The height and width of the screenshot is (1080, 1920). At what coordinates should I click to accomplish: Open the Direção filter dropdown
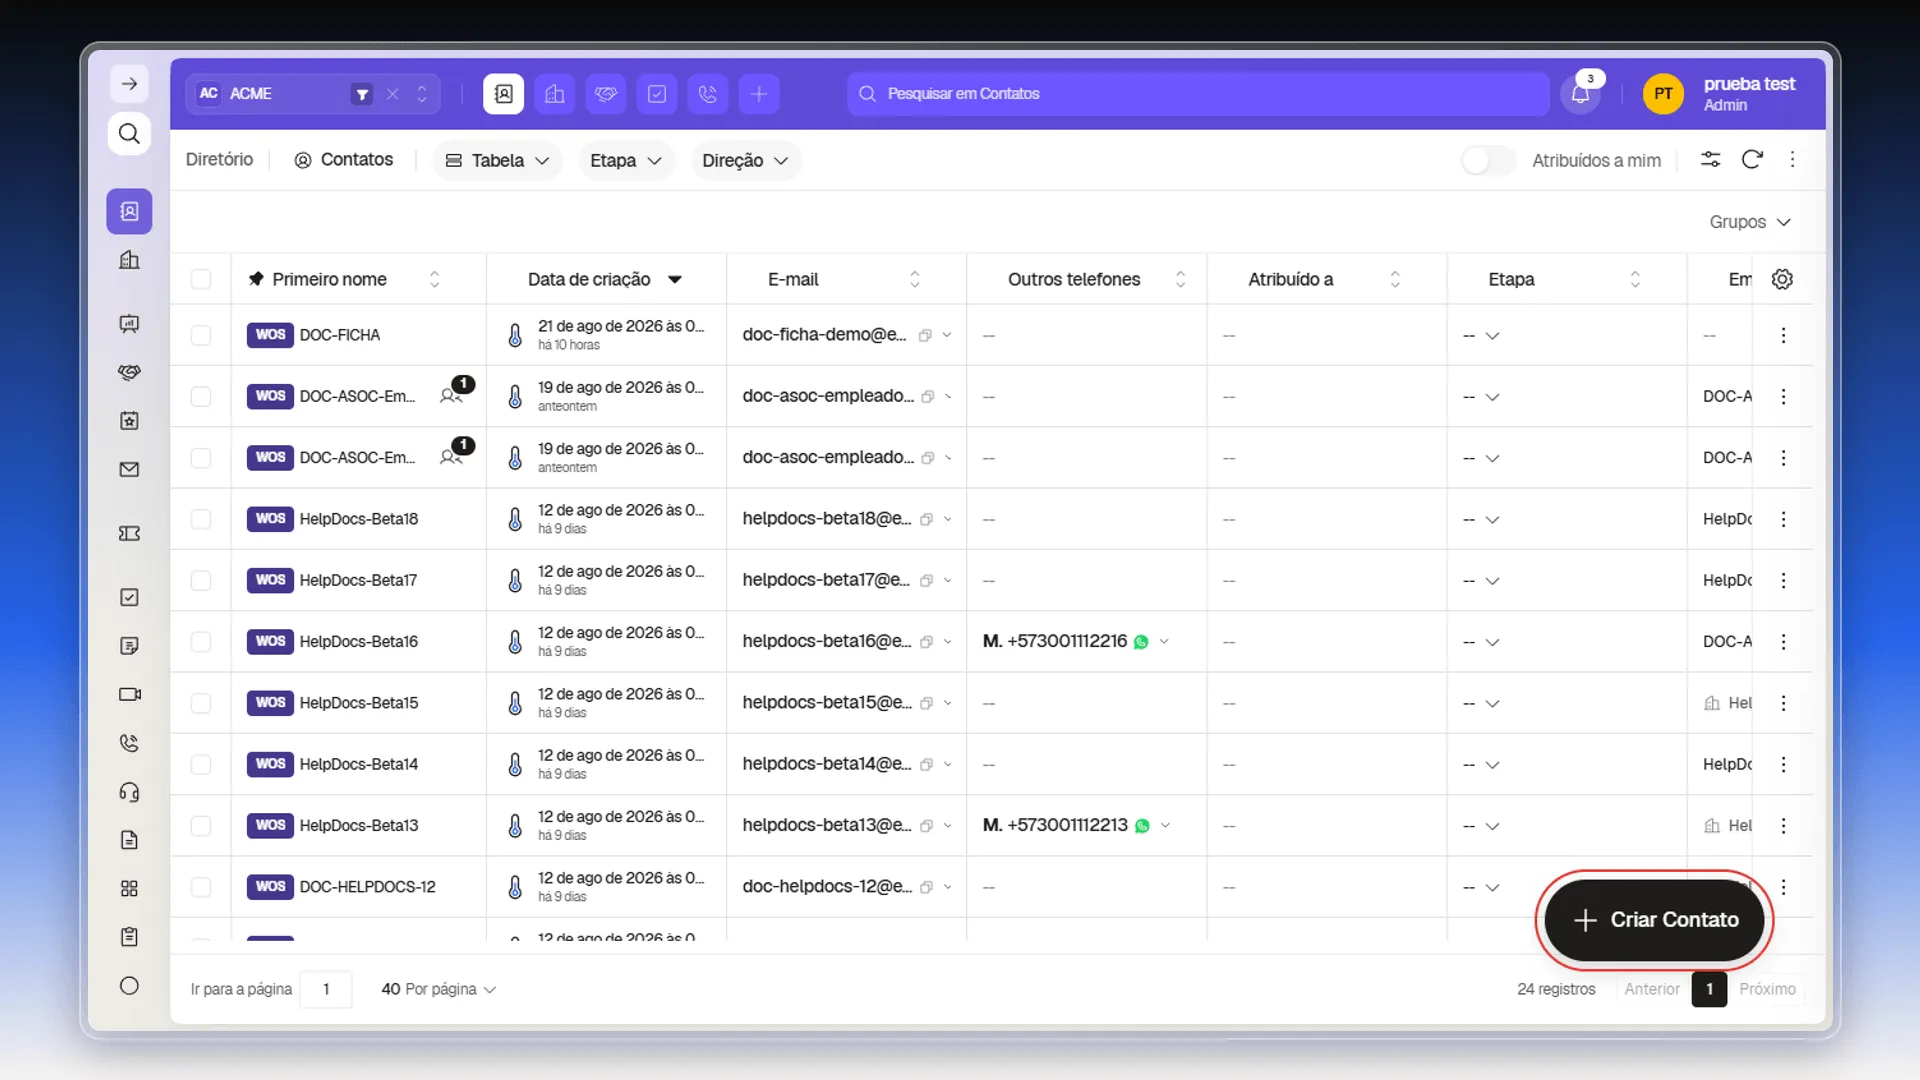tap(745, 160)
